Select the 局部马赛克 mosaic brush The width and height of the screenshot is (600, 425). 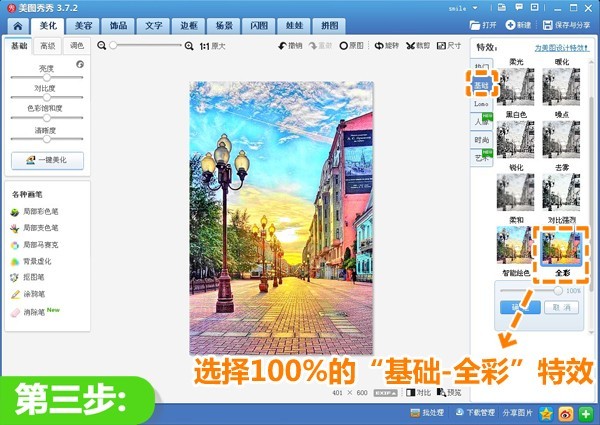coord(34,245)
